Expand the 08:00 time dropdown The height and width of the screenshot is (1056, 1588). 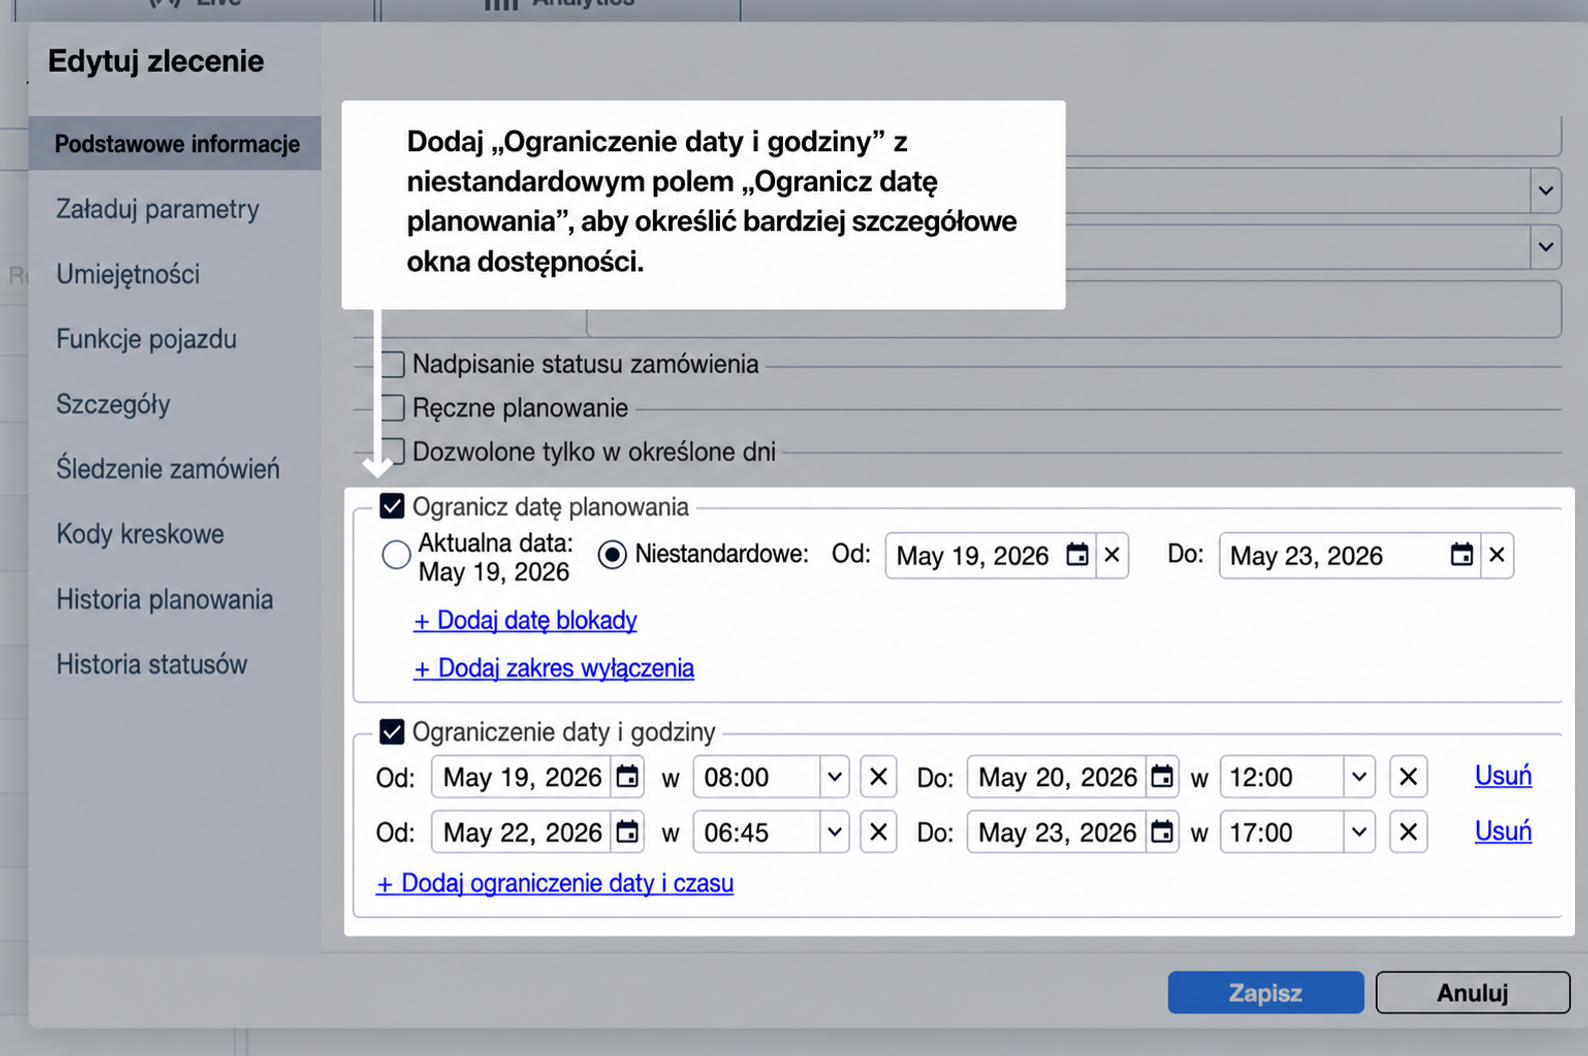tap(834, 777)
